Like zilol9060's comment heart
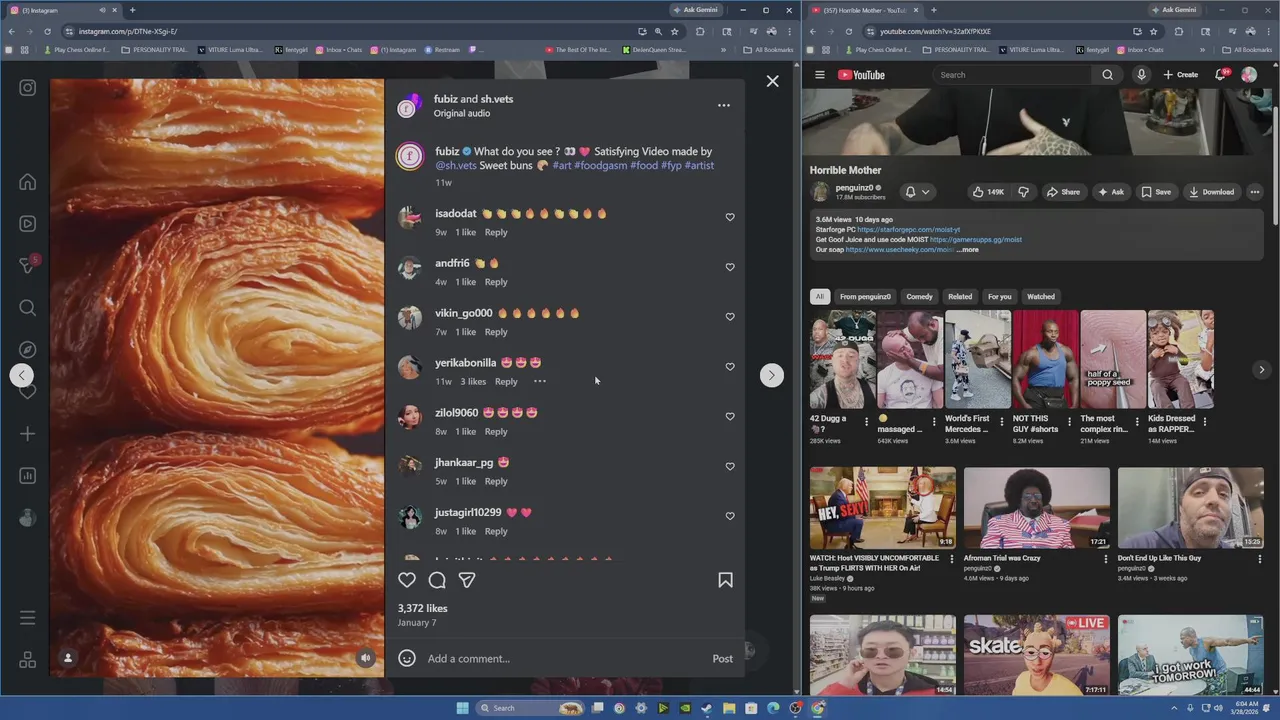The height and width of the screenshot is (720, 1280). [730, 416]
